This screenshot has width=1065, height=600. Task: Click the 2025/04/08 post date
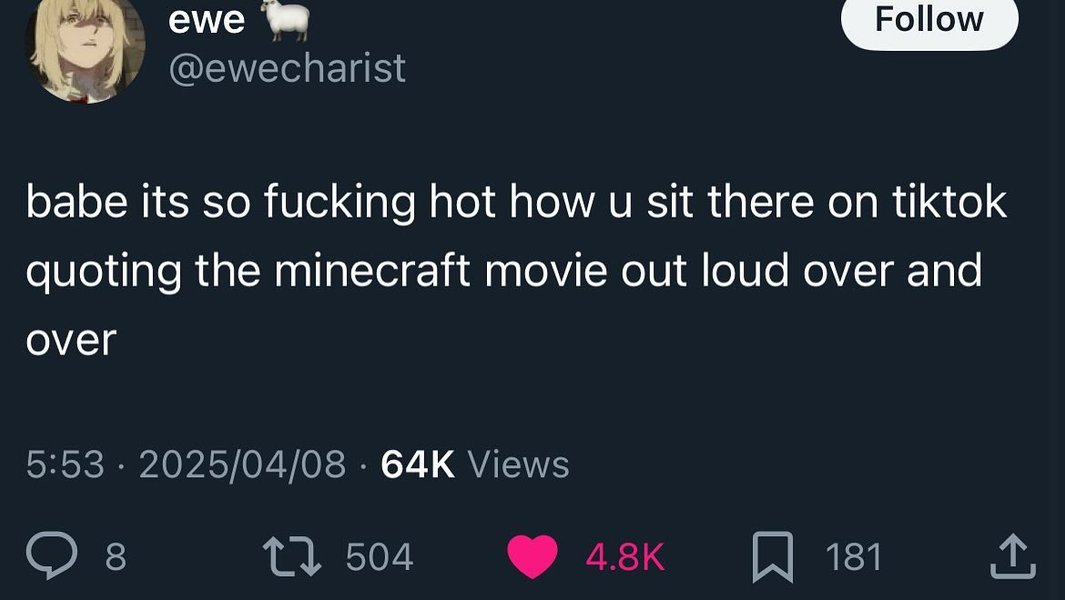(242, 465)
